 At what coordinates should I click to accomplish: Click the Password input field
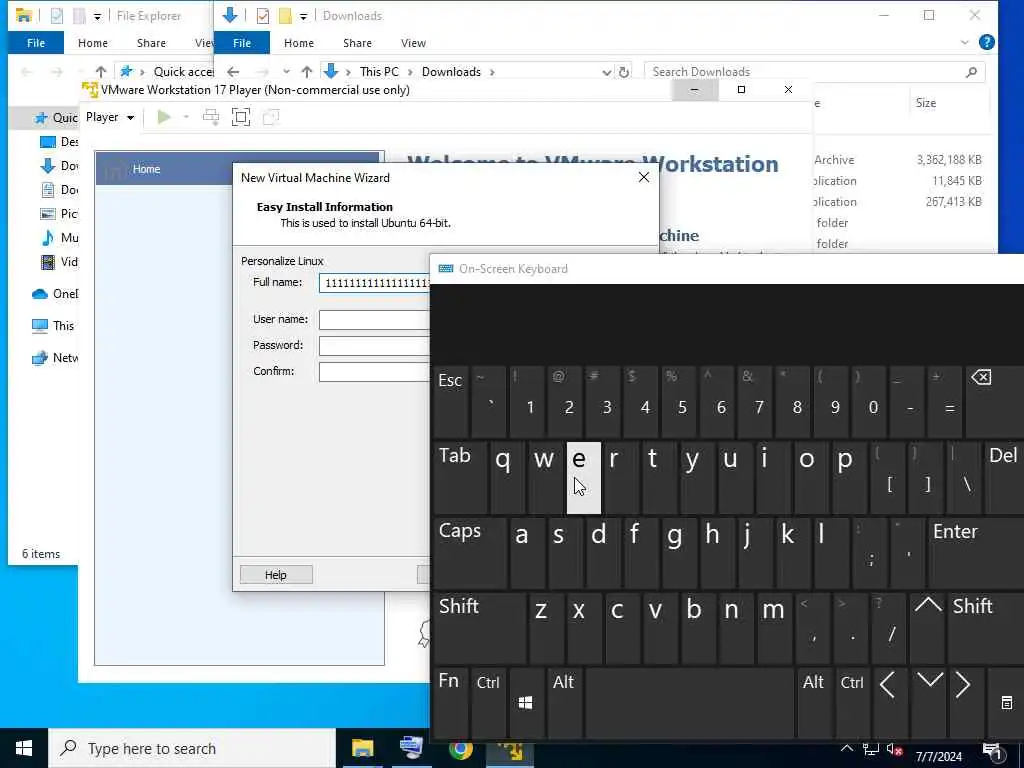click(x=374, y=345)
